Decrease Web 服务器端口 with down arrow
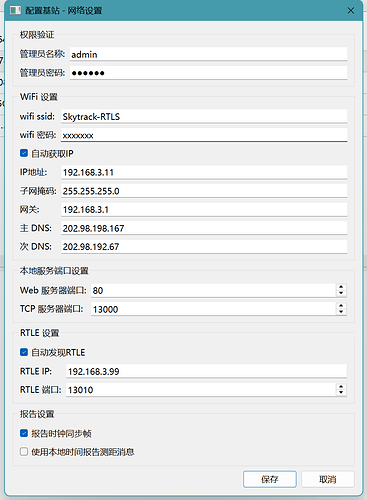The width and height of the screenshot is (367, 500). [x=341, y=294]
